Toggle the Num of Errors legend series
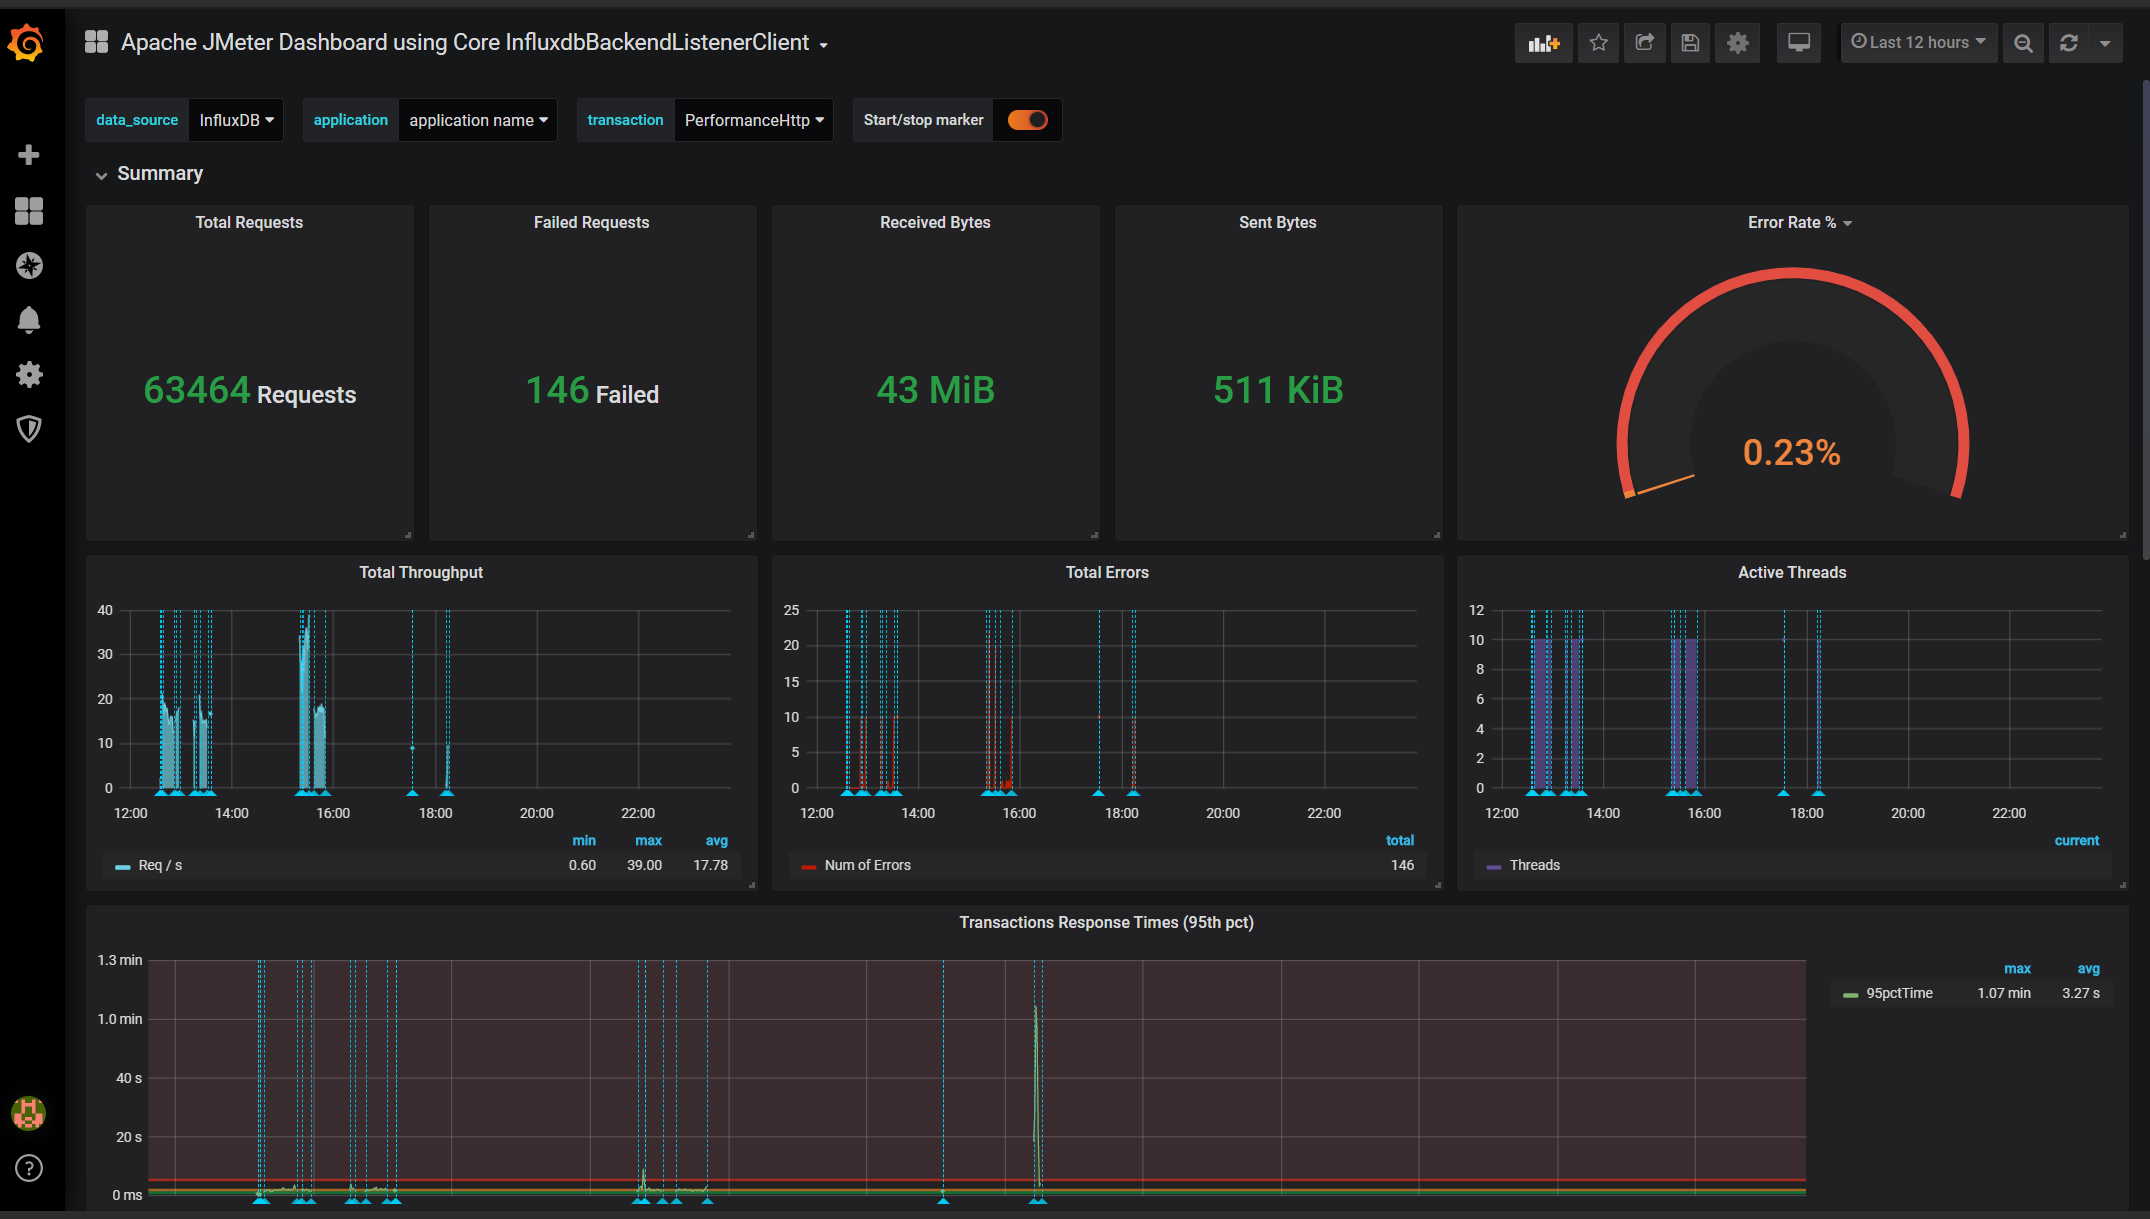This screenshot has height=1219, width=2150. click(867, 866)
